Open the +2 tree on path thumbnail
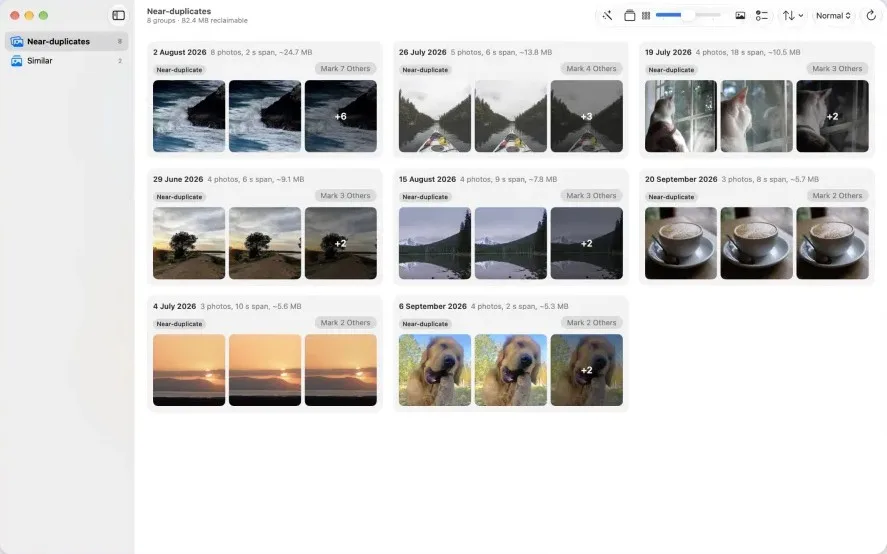This screenshot has width=887, height=554. pos(341,243)
